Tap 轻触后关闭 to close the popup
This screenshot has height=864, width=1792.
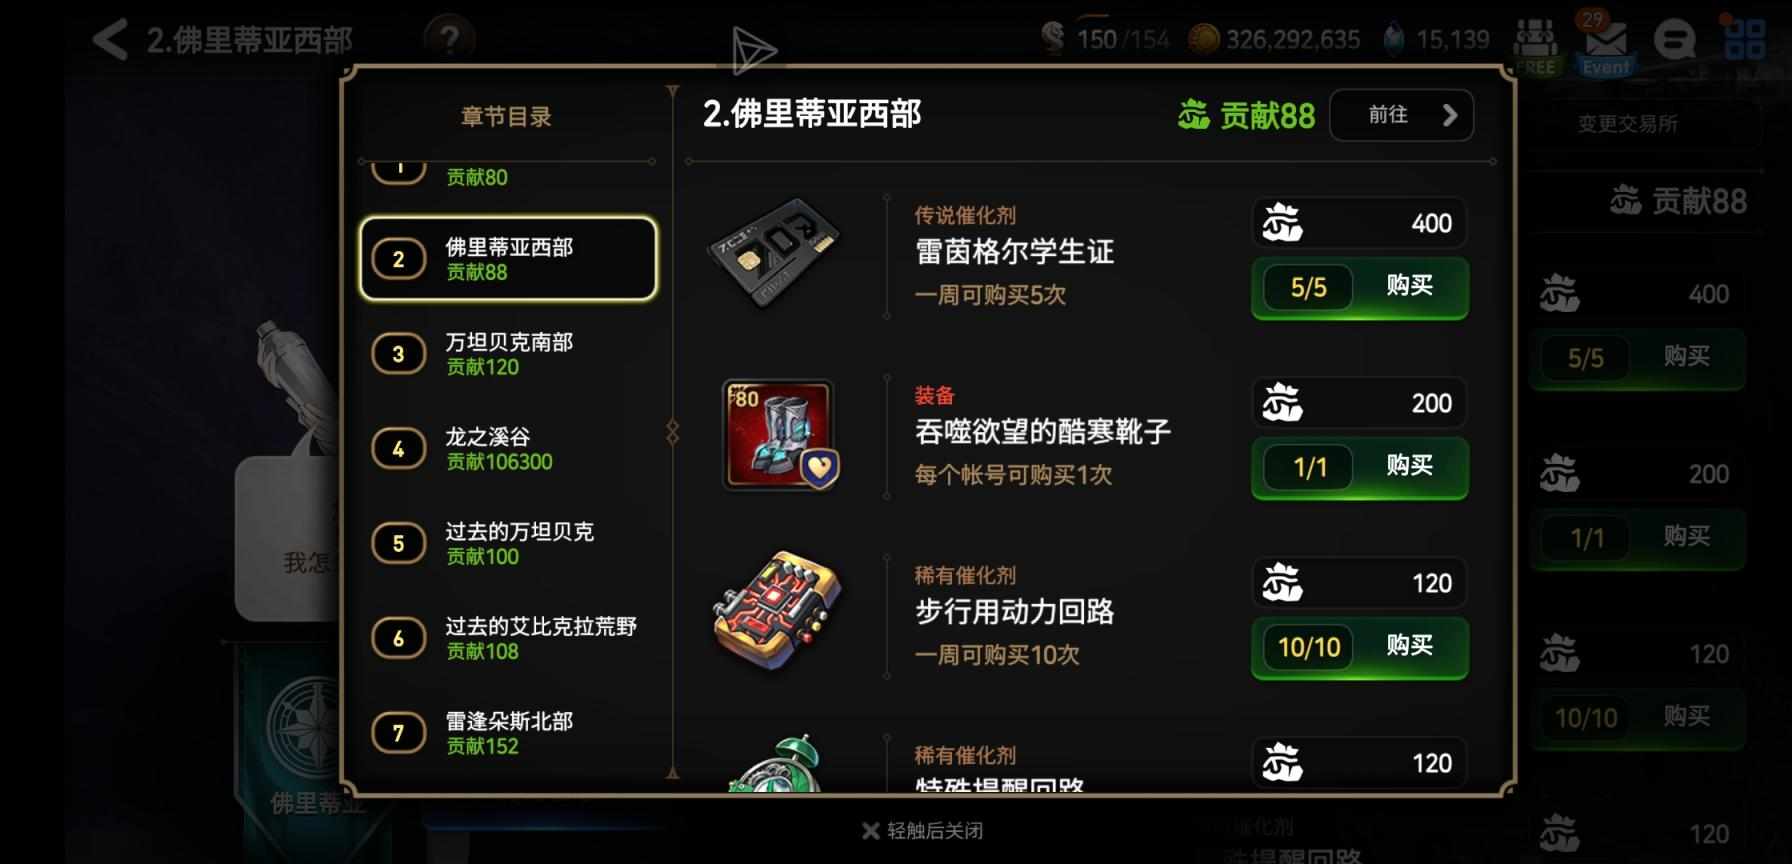point(923,830)
